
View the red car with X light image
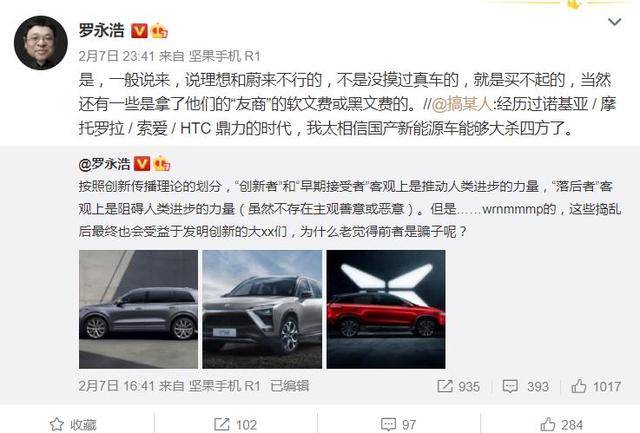[x=386, y=309]
